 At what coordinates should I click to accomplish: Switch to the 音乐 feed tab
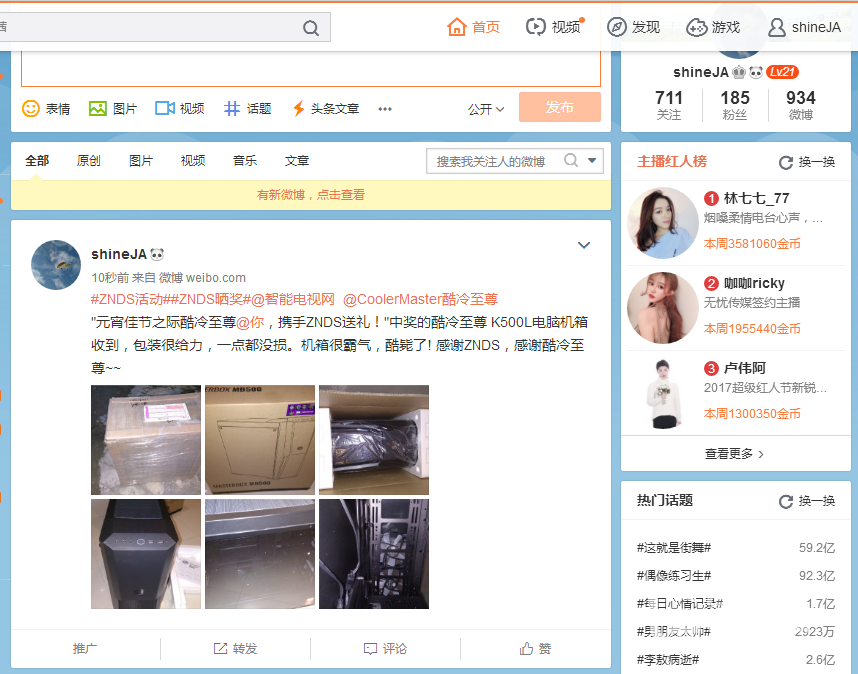click(245, 160)
